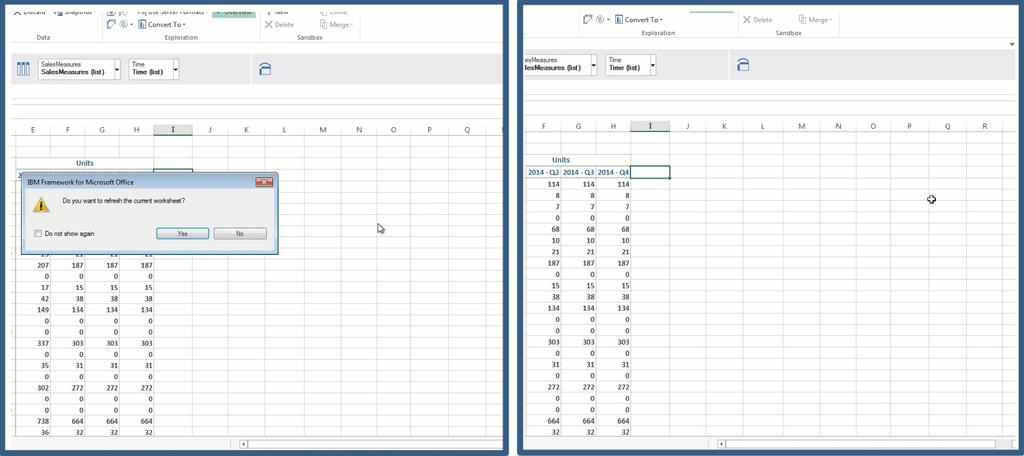The height and width of the screenshot is (456, 1024).
Task: Click the context area icon in right window
Action: (x=743, y=65)
